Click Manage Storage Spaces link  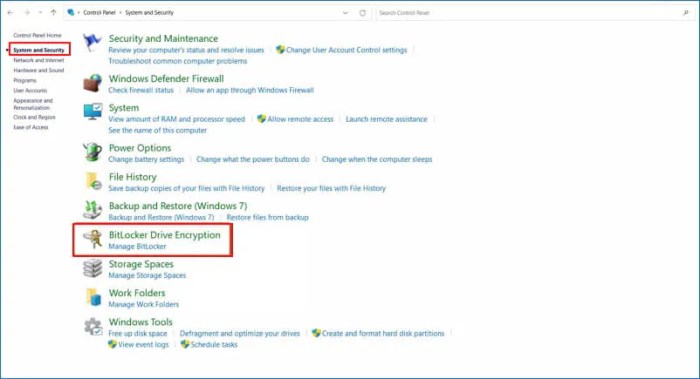(x=147, y=275)
